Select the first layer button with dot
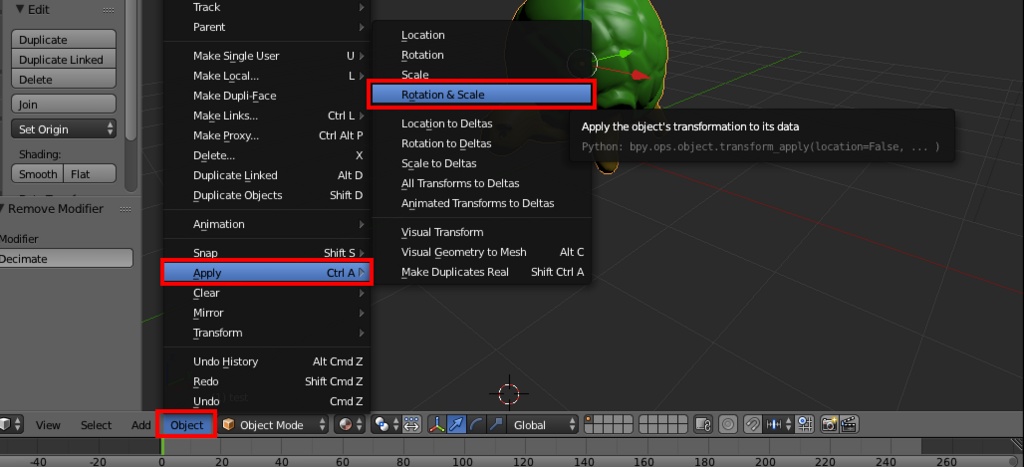The width and height of the screenshot is (1024, 467). pyautogui.click(x=590, y=421)
